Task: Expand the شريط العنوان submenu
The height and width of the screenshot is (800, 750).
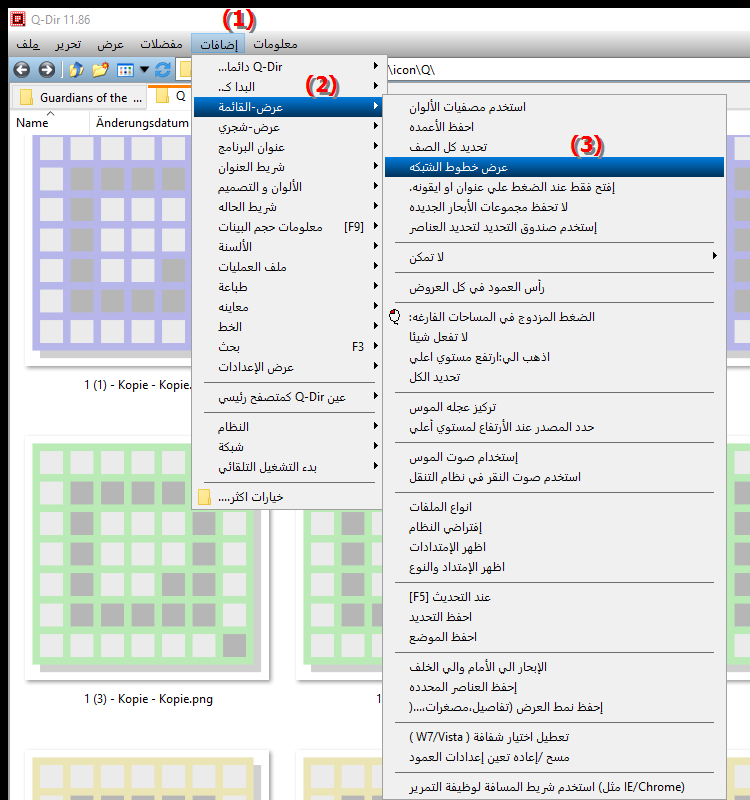Action: click(x=288, y=167)
